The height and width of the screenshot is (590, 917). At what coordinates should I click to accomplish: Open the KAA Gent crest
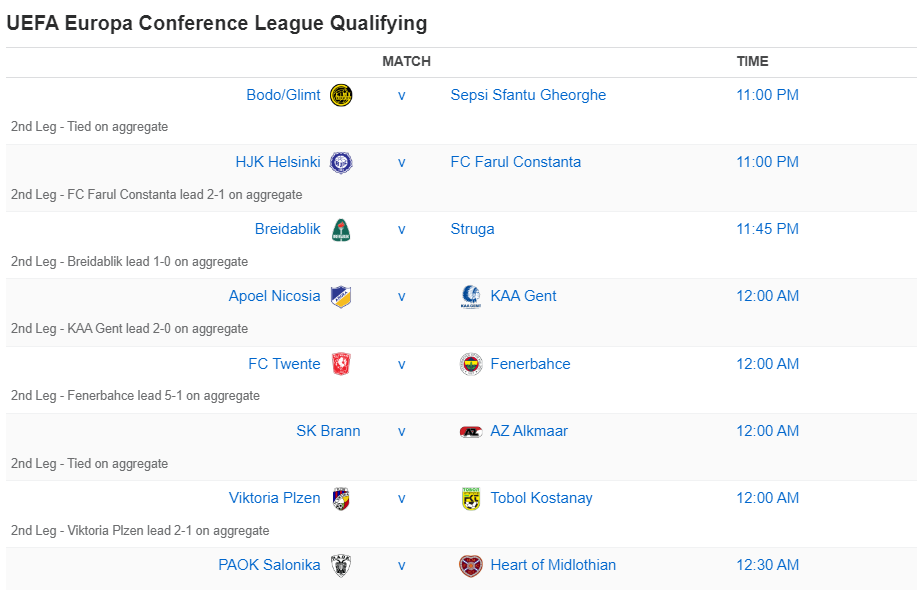point(470,296)
